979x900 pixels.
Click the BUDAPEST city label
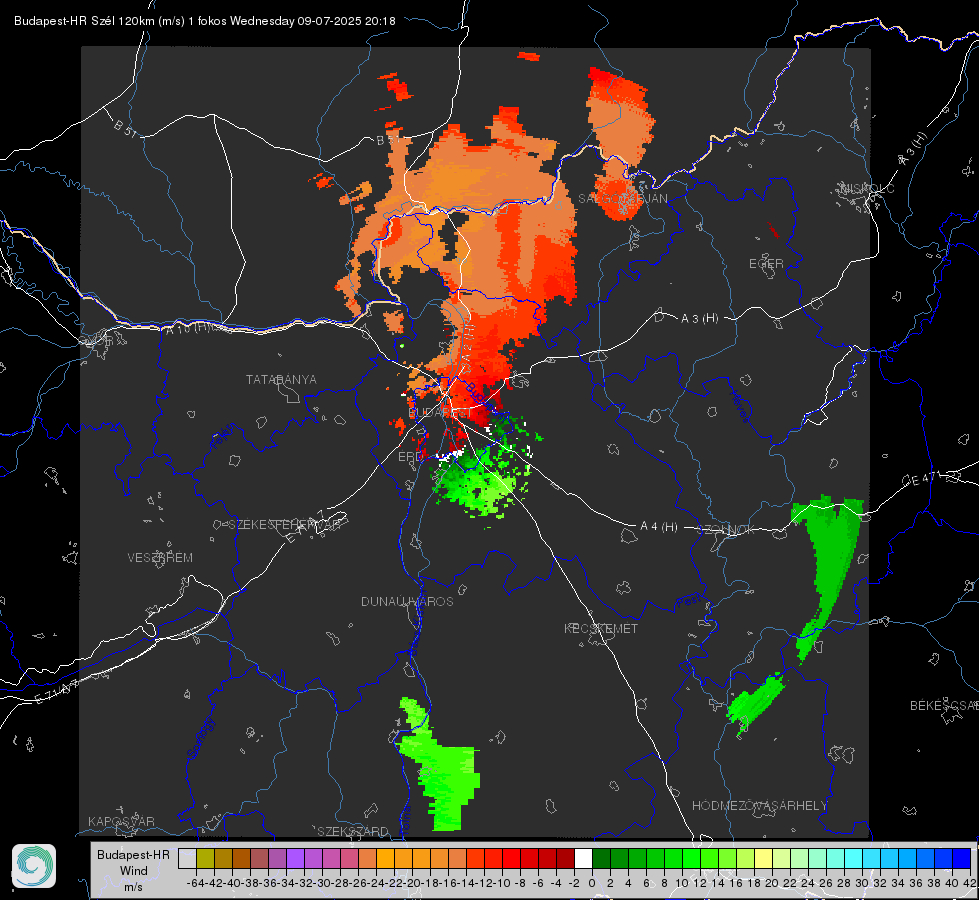tap(440, 413)
